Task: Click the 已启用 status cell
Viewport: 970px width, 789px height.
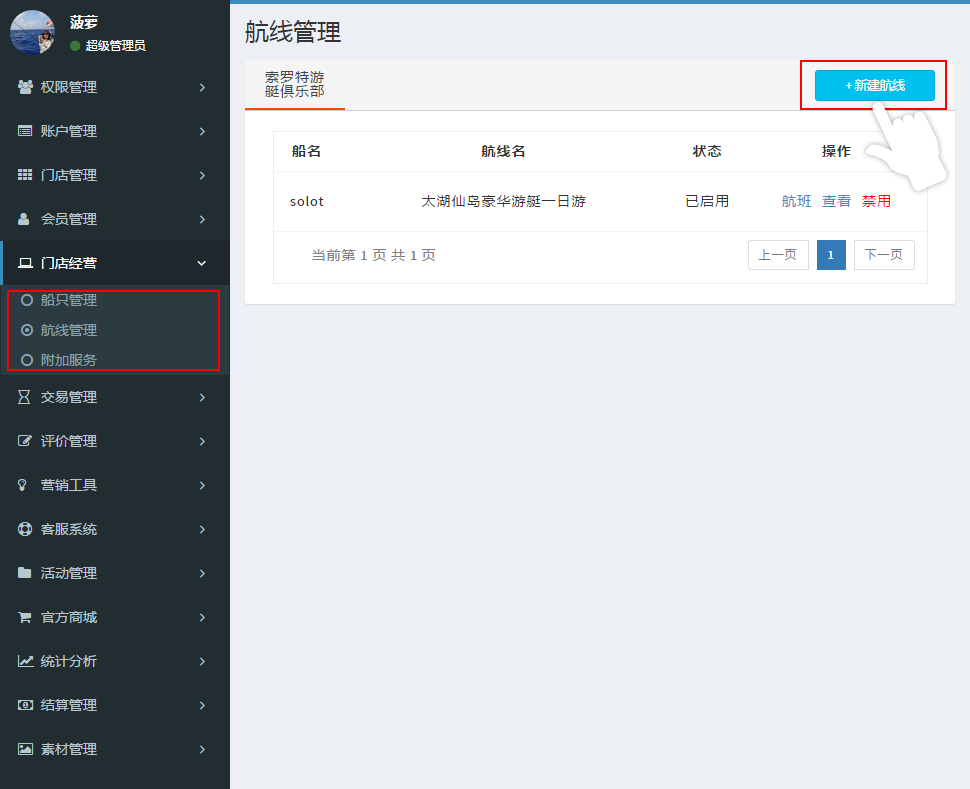Action: point(707,201)
